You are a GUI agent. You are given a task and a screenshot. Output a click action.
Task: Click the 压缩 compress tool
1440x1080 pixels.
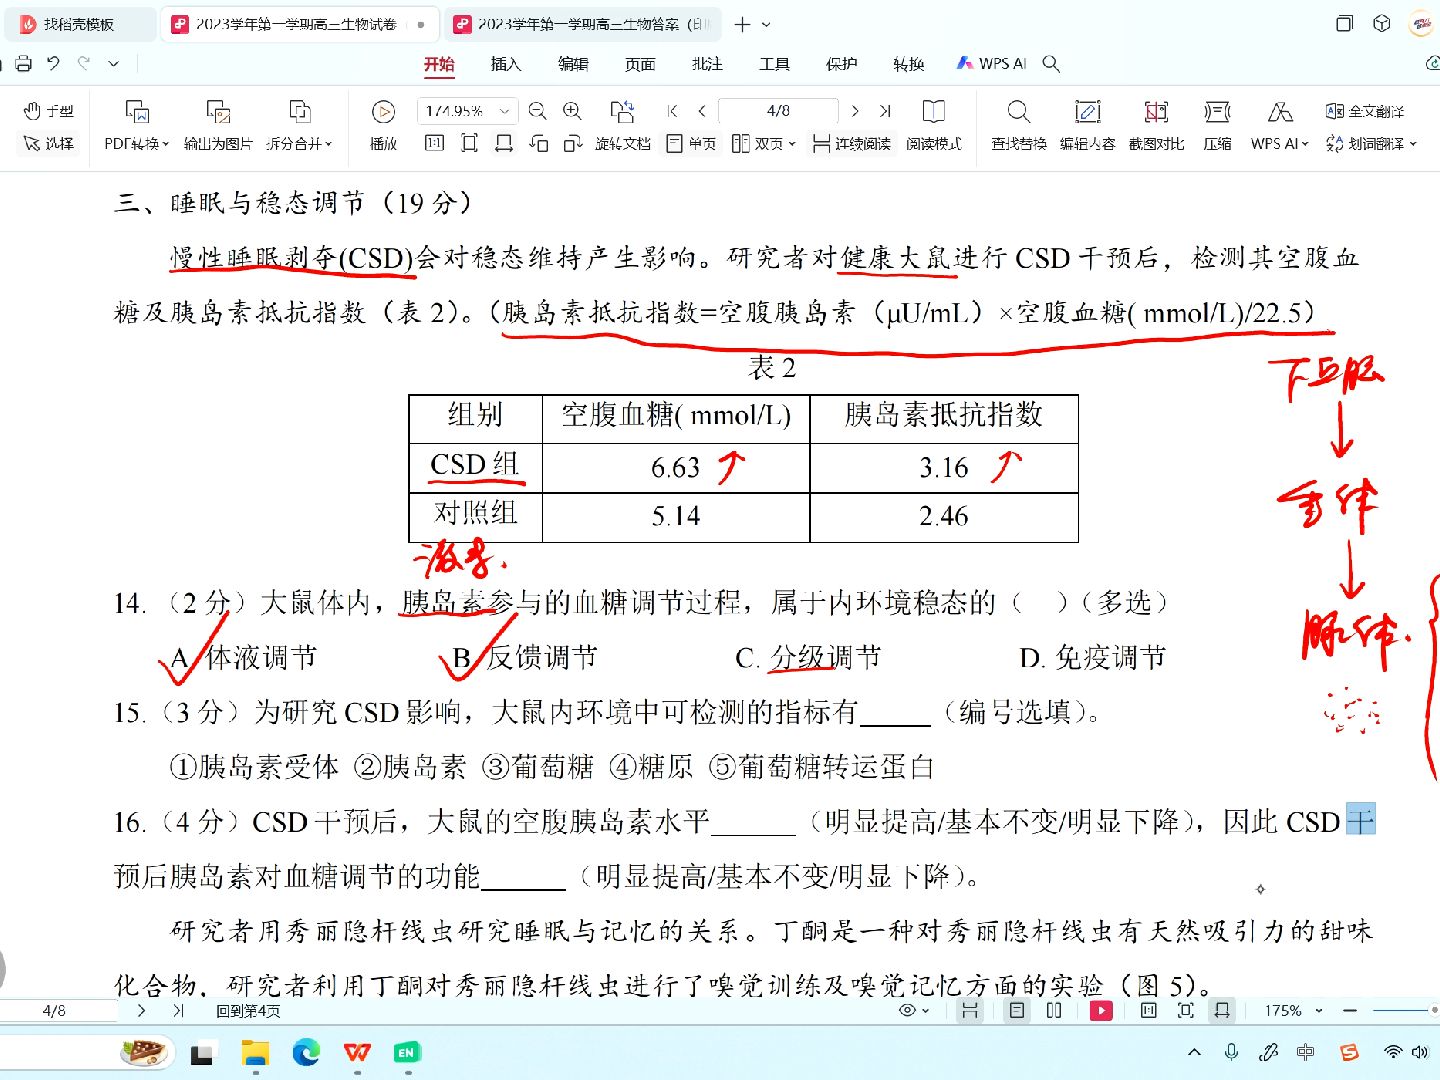1217,126
